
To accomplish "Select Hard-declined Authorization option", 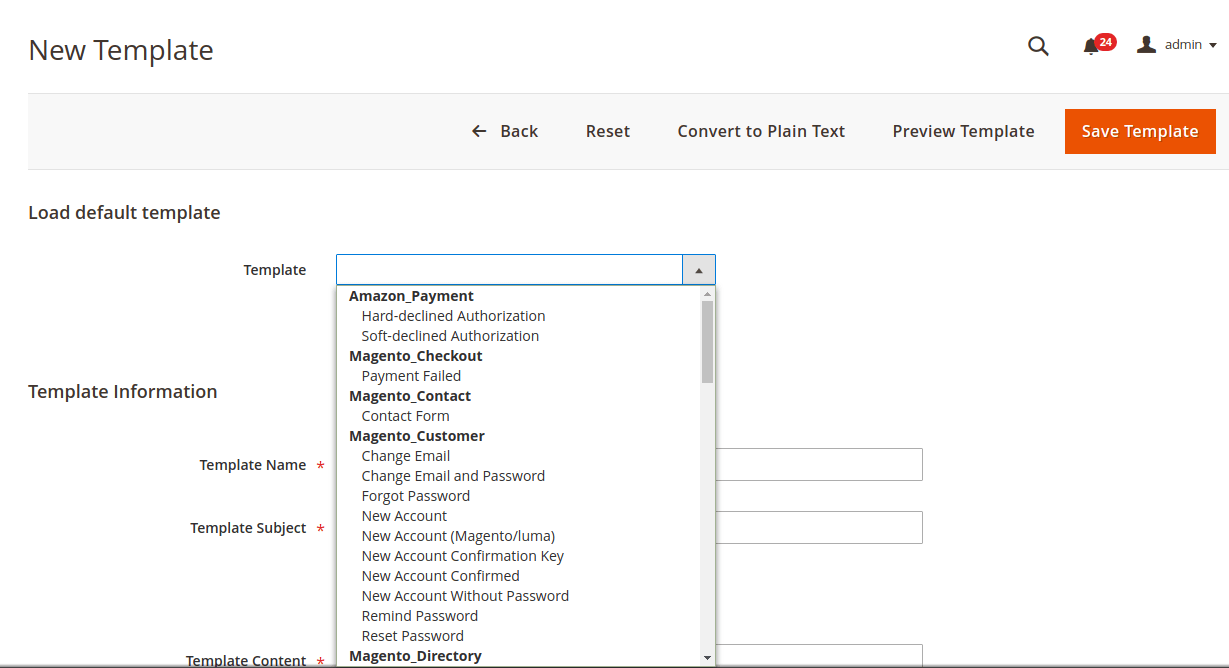I will coord(453,316).
